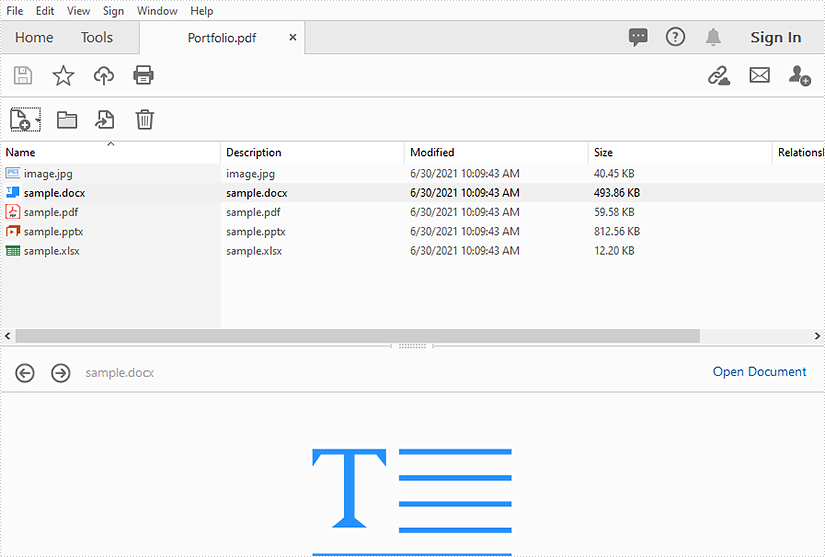Delete selected file with trash icon
825x557 pixels.
click(145, 119)
